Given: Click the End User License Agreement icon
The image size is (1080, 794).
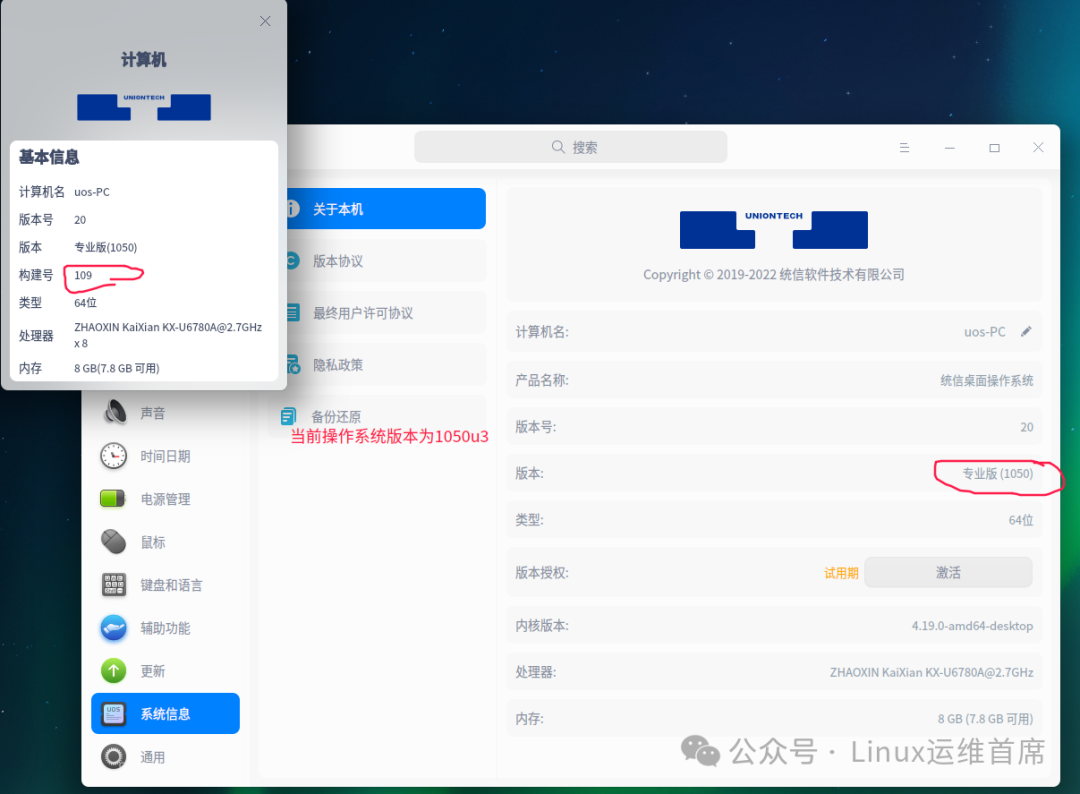Looking at the screenshot, I should (x=293, y=313).
